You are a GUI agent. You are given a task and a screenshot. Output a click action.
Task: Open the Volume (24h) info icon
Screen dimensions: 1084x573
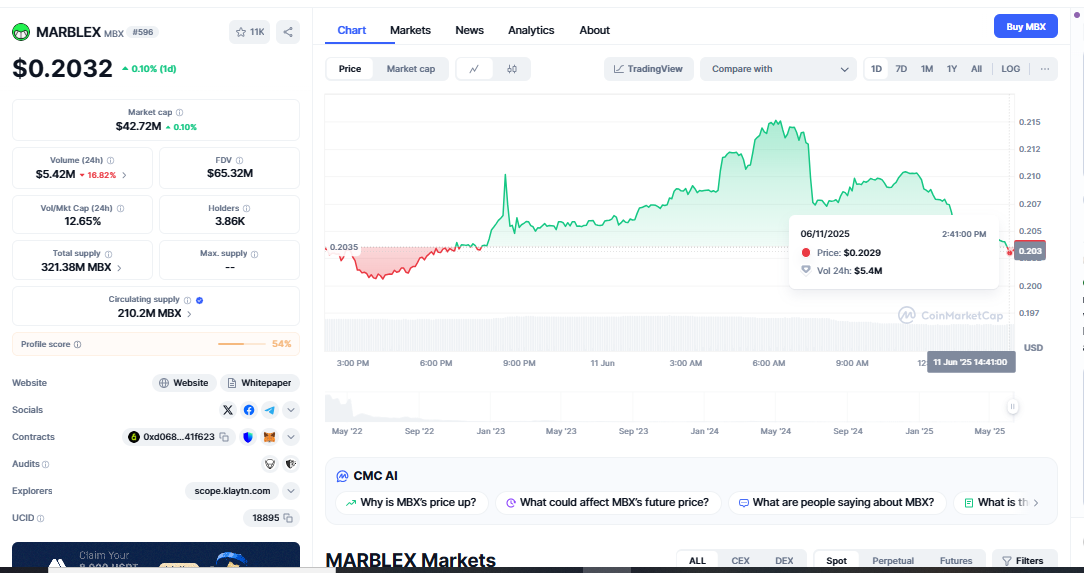pyautogui.click(x=111, y=160)
